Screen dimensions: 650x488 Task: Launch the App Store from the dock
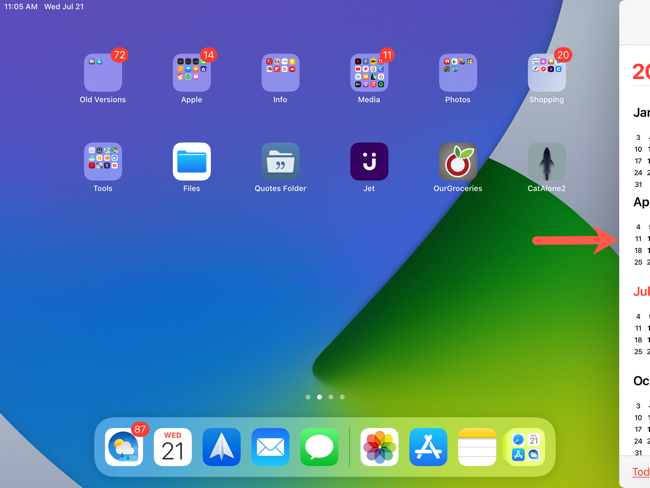click(428, 447)
